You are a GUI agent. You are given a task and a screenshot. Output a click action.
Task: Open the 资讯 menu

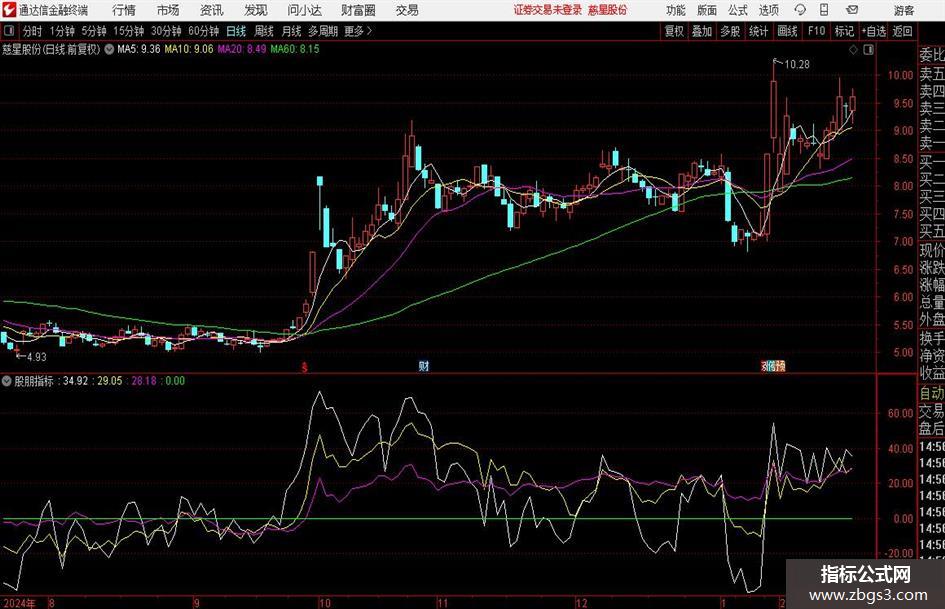(212, 10)
